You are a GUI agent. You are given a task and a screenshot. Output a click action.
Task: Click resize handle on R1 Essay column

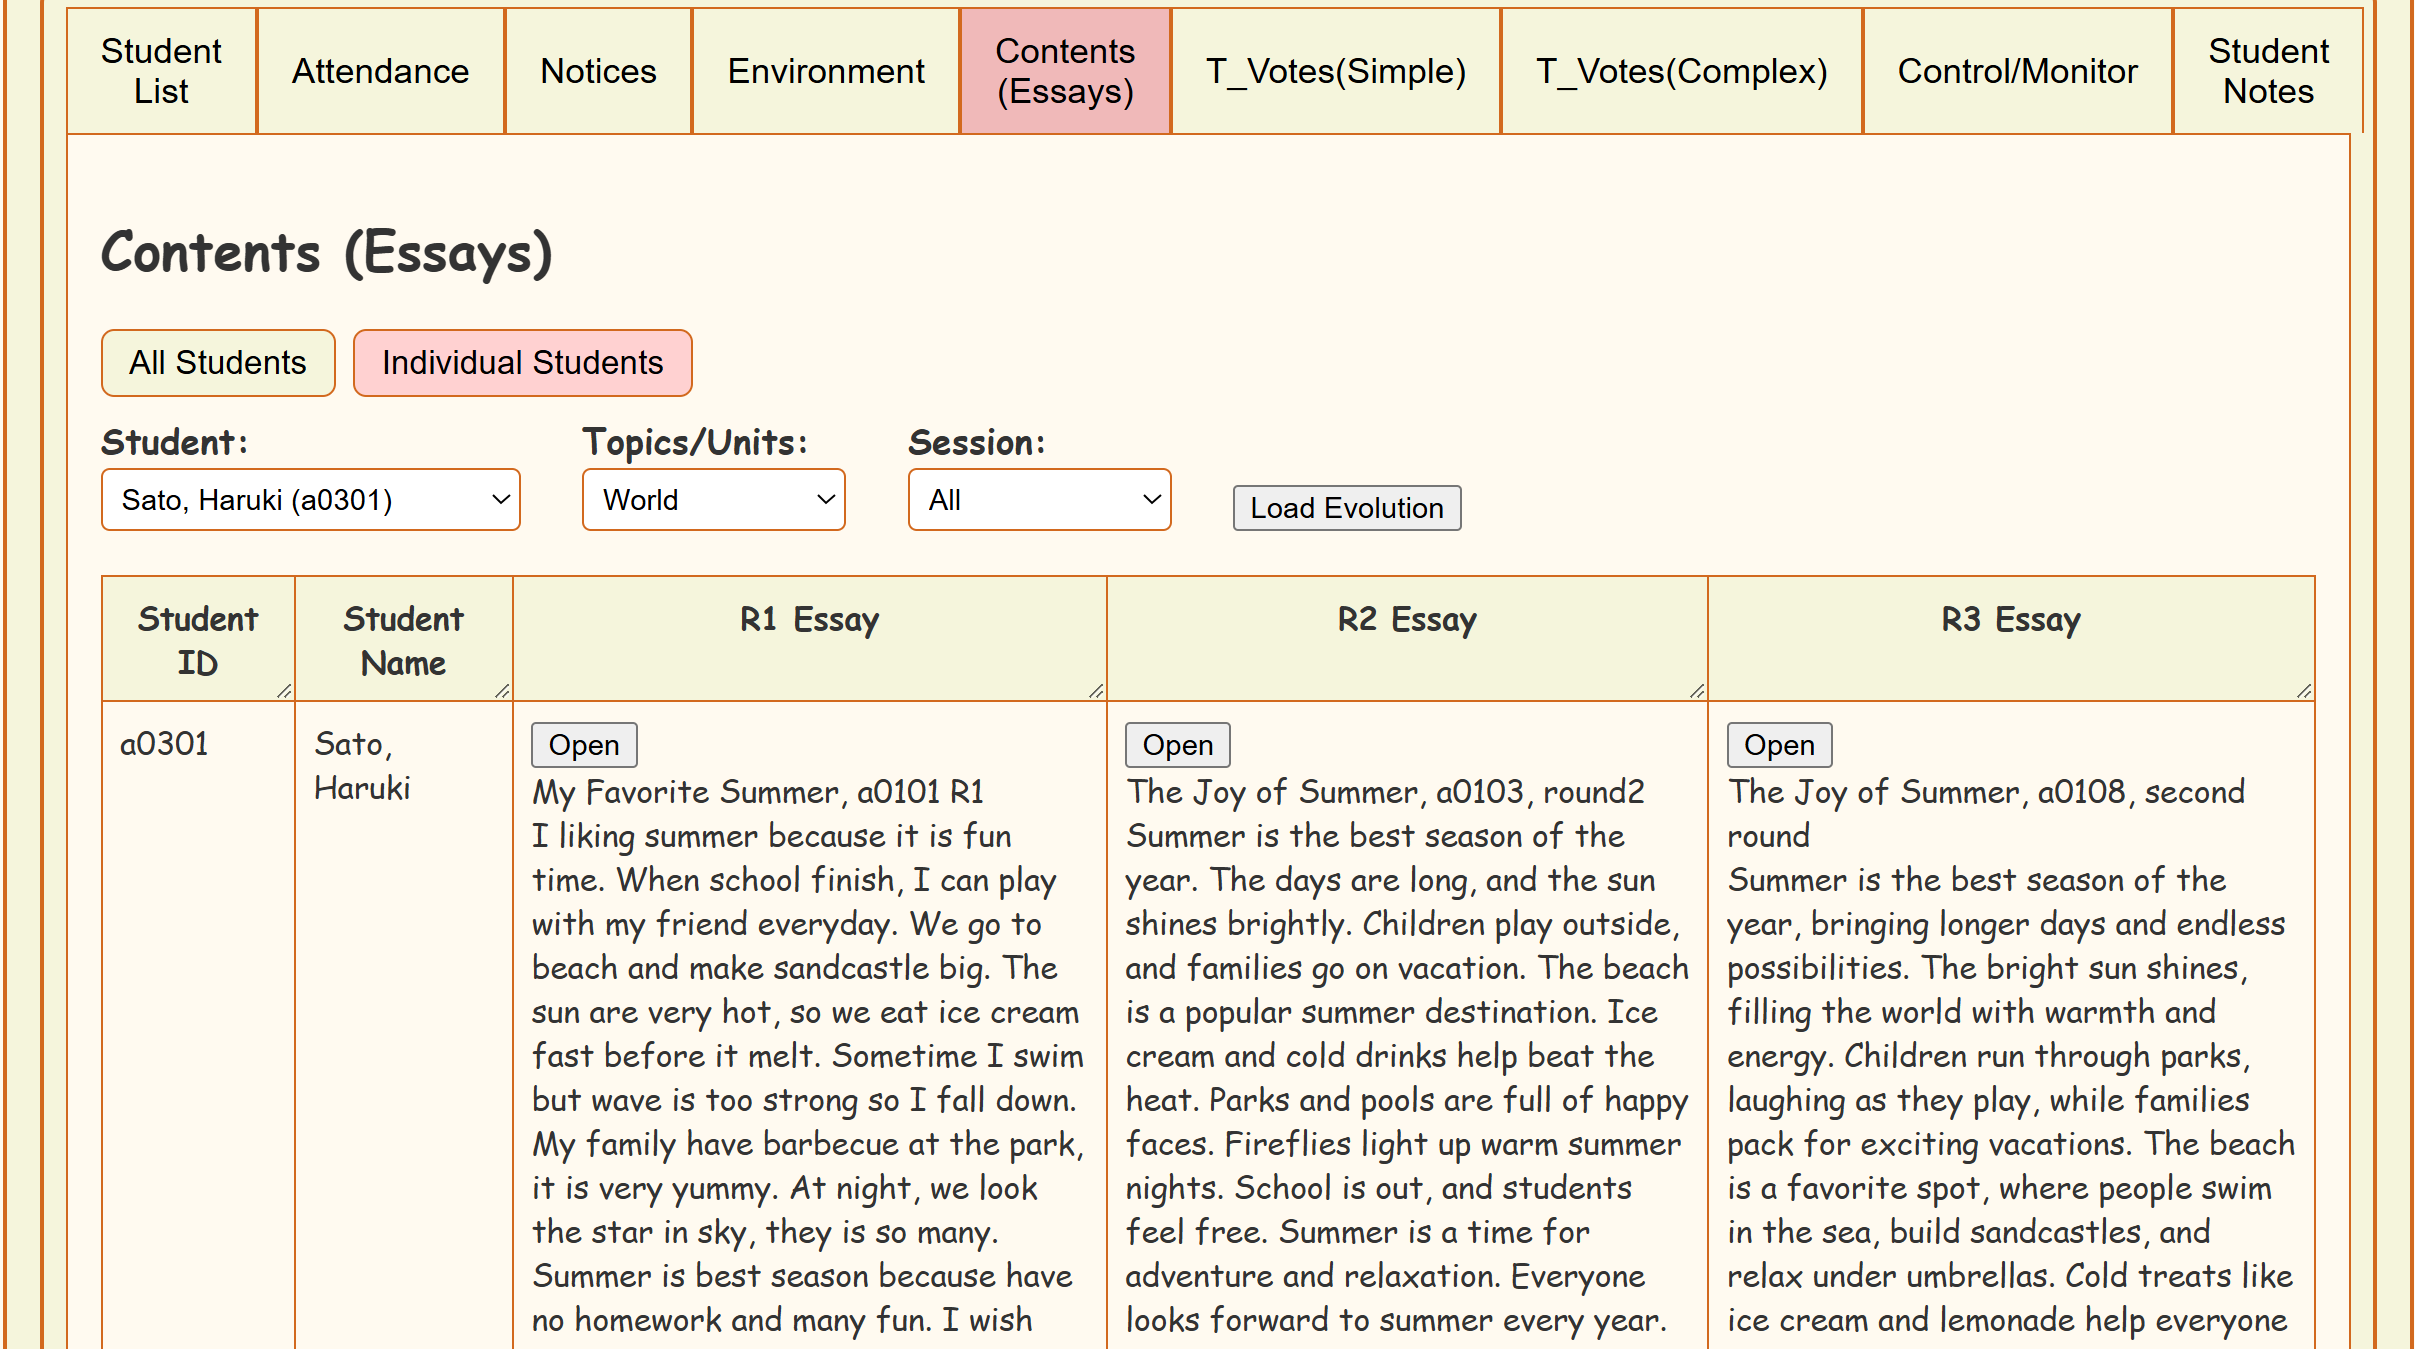(1096, 691)
